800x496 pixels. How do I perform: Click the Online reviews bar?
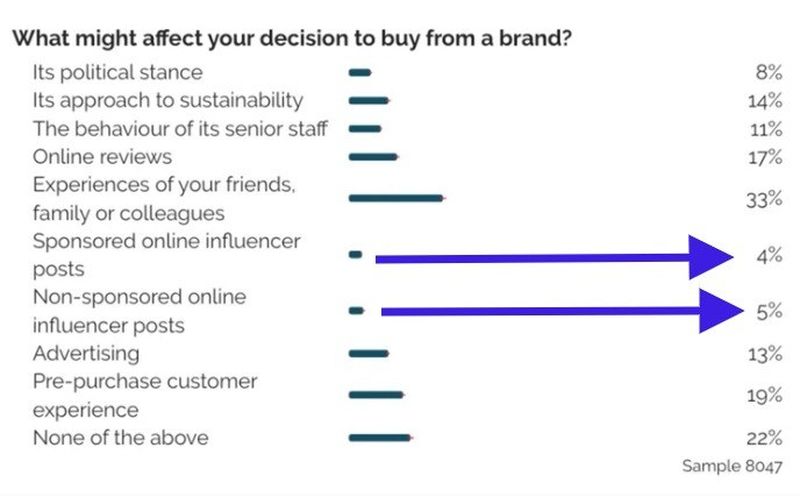click(373, 157)
